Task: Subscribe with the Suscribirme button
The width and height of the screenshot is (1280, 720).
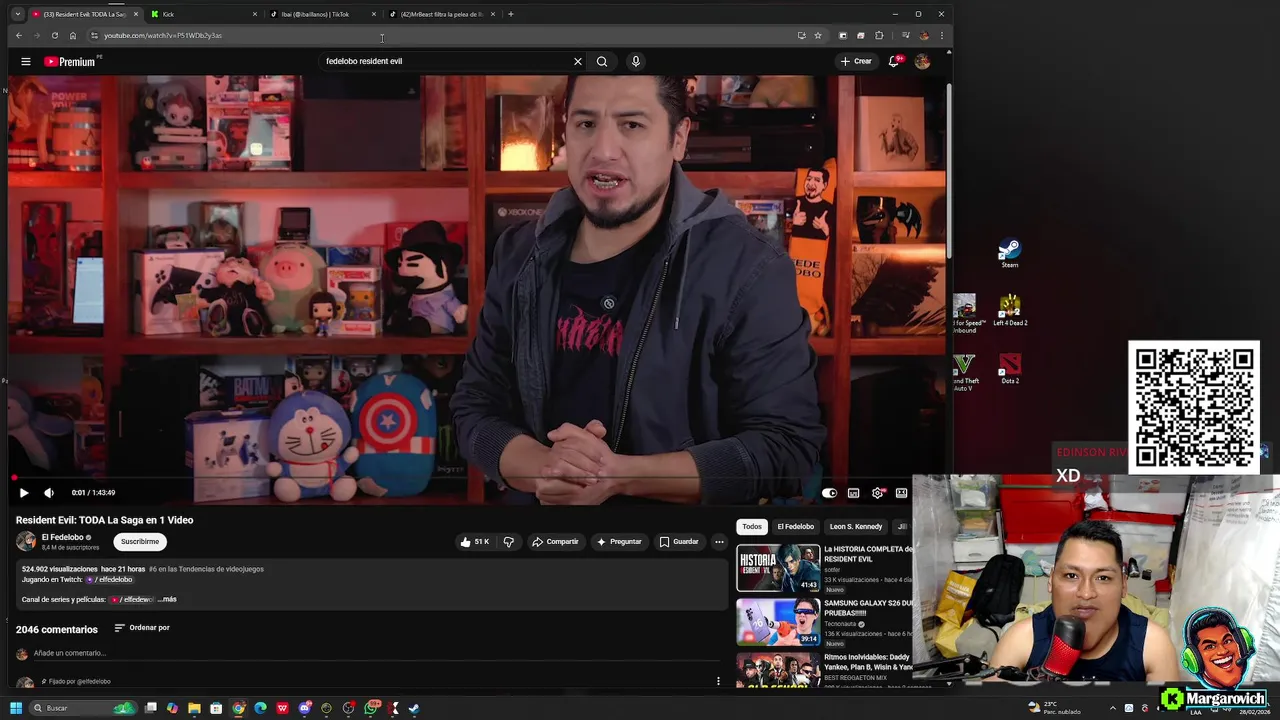Action: click(x=140, y=542)
